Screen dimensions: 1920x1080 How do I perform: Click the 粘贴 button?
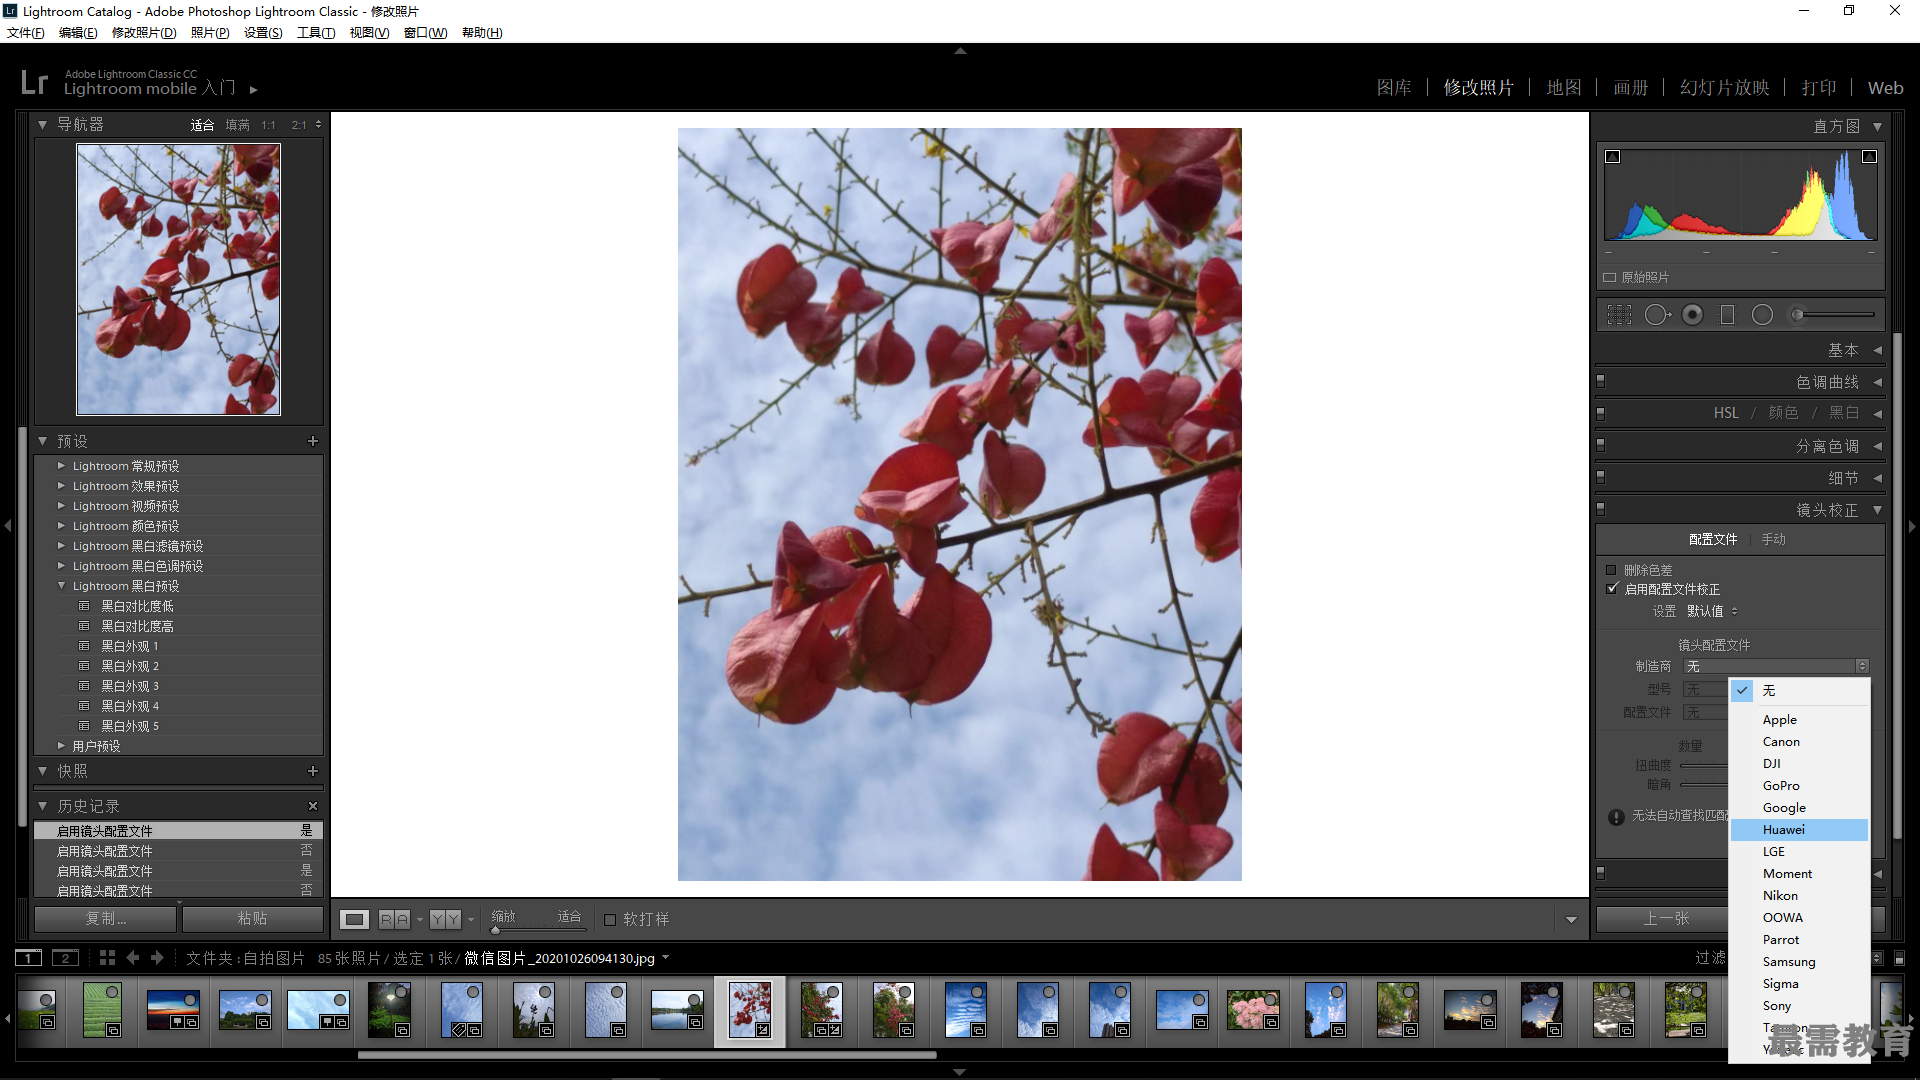252,918
